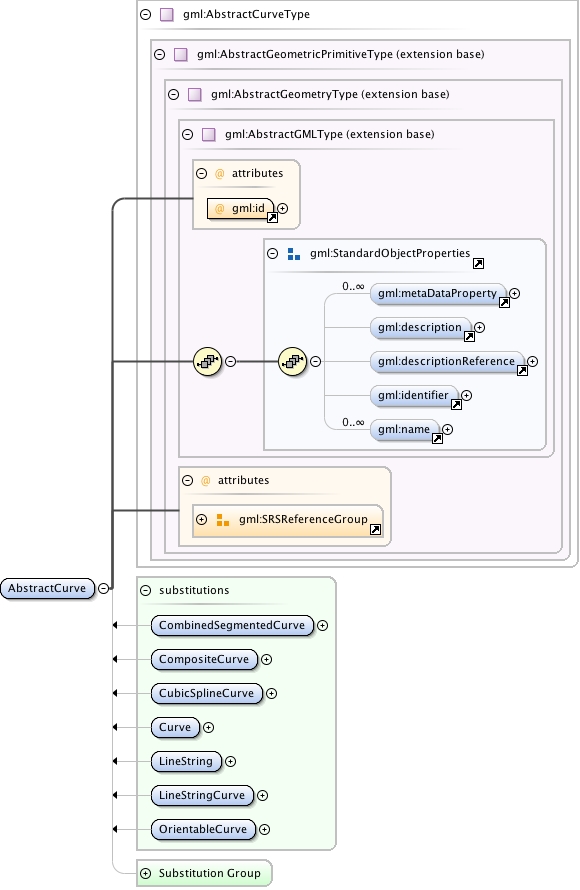Expand gml:SRSReferenceGroup attribute group
The image size is (580, 890).
(x=201, y=519)
